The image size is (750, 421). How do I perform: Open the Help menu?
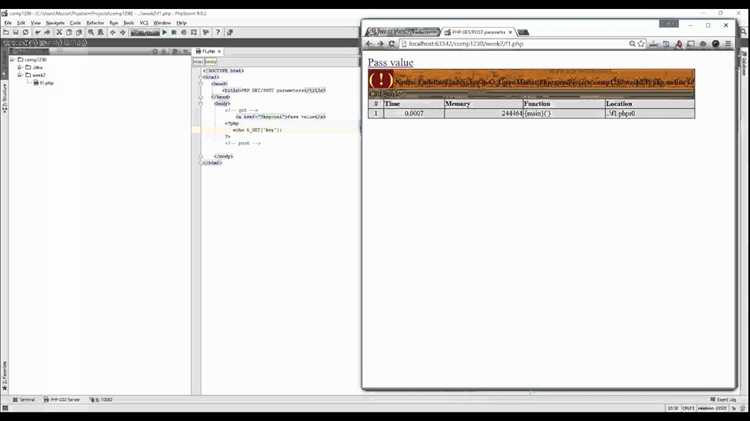point(181,23)
